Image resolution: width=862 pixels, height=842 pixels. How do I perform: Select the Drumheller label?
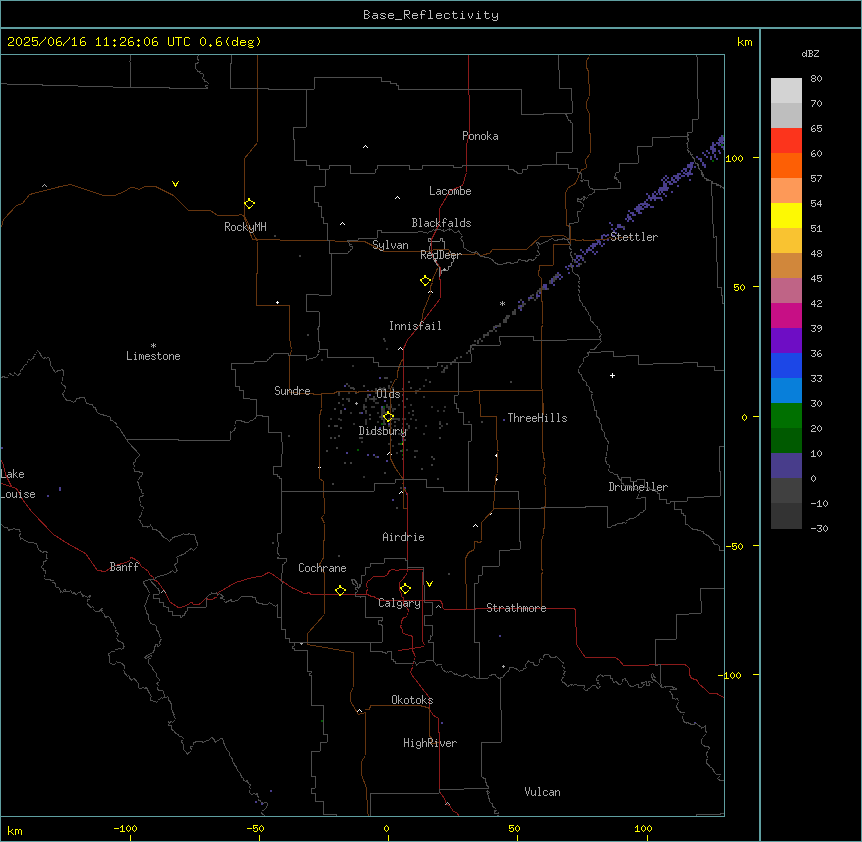638,487
